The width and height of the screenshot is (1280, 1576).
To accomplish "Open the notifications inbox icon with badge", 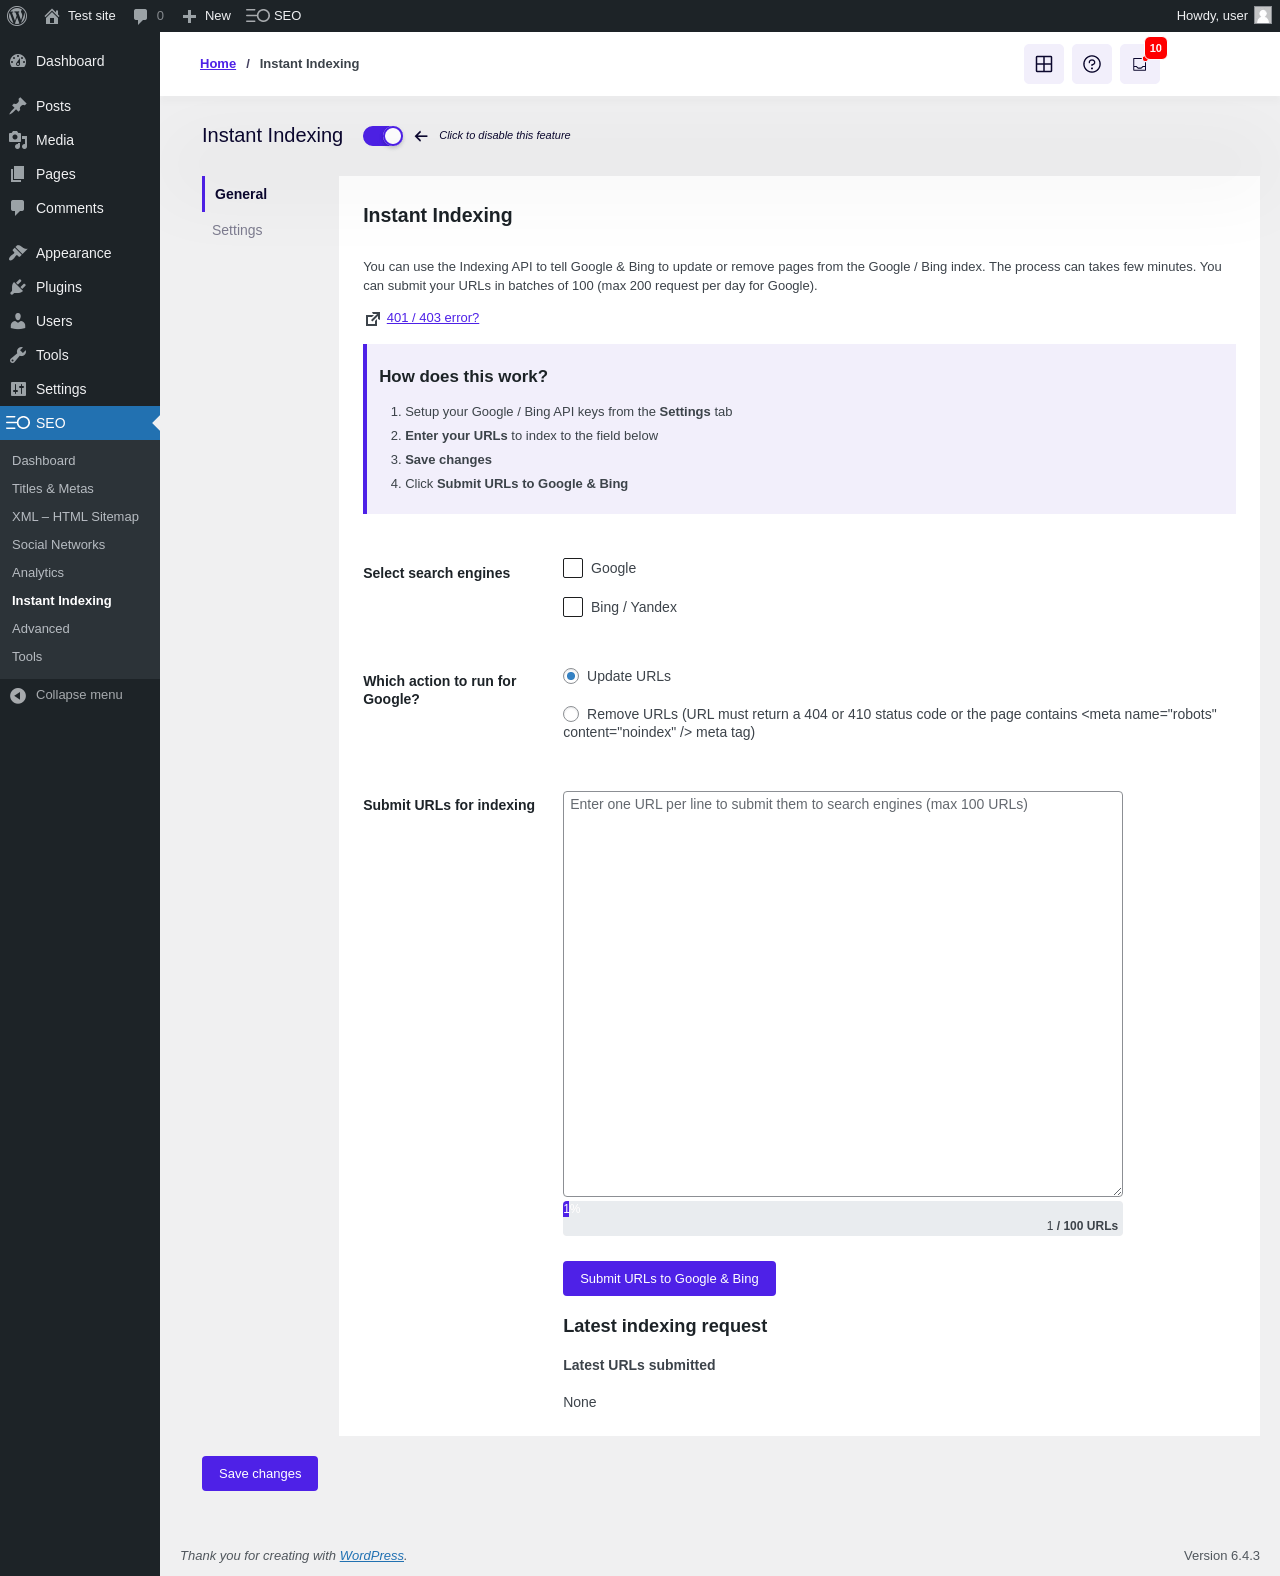I will (x=1140, y=64).
